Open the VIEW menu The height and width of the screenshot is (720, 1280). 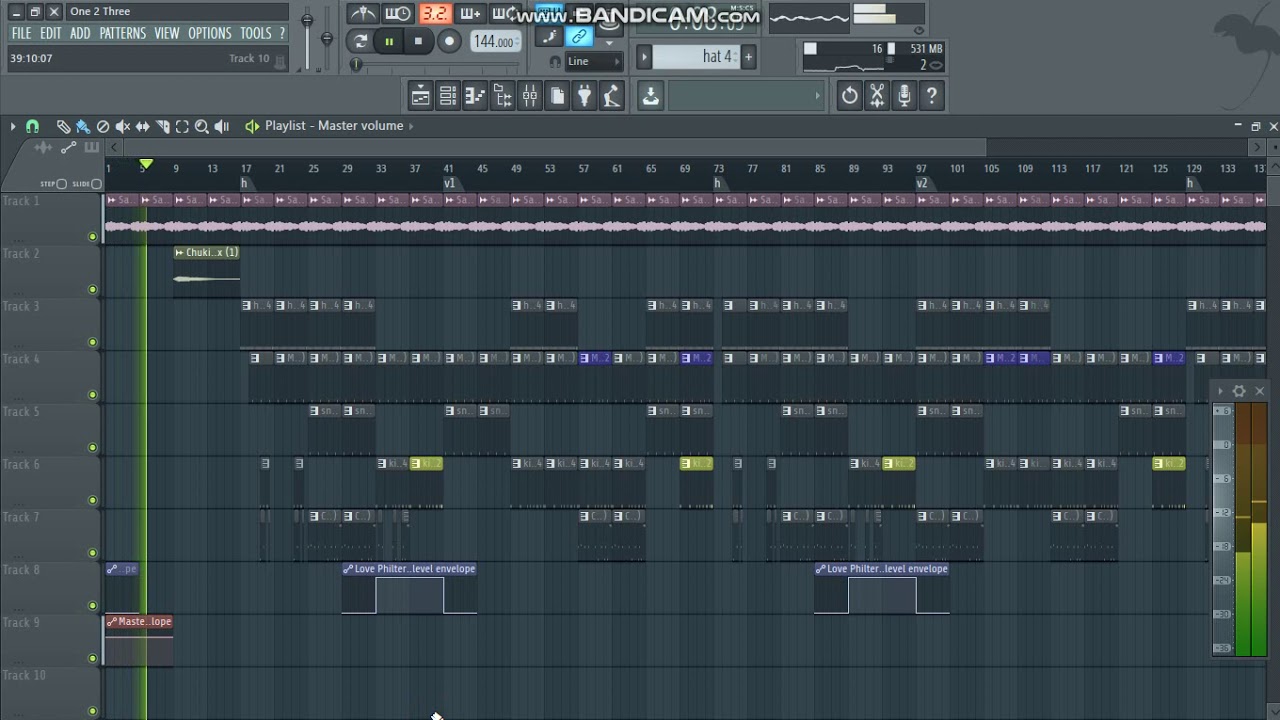pos(167,33)
